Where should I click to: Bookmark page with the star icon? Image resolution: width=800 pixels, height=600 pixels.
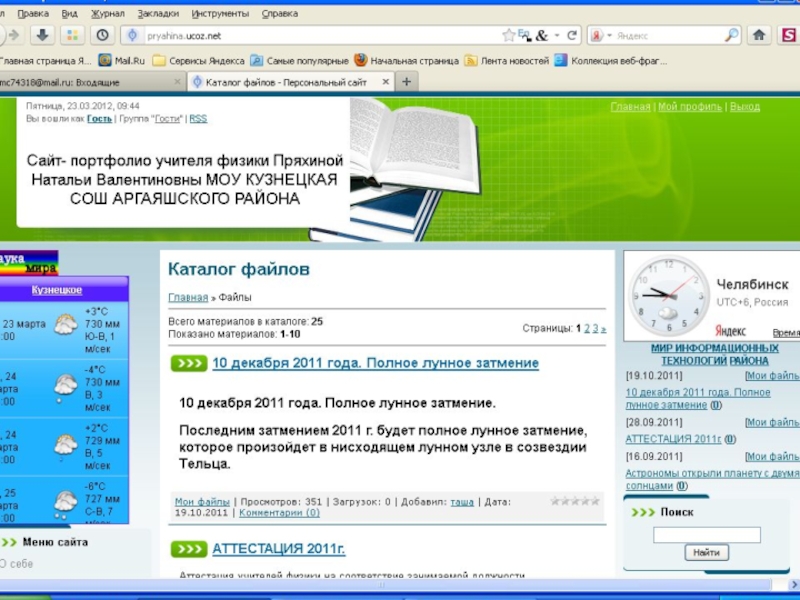point(508,35)
